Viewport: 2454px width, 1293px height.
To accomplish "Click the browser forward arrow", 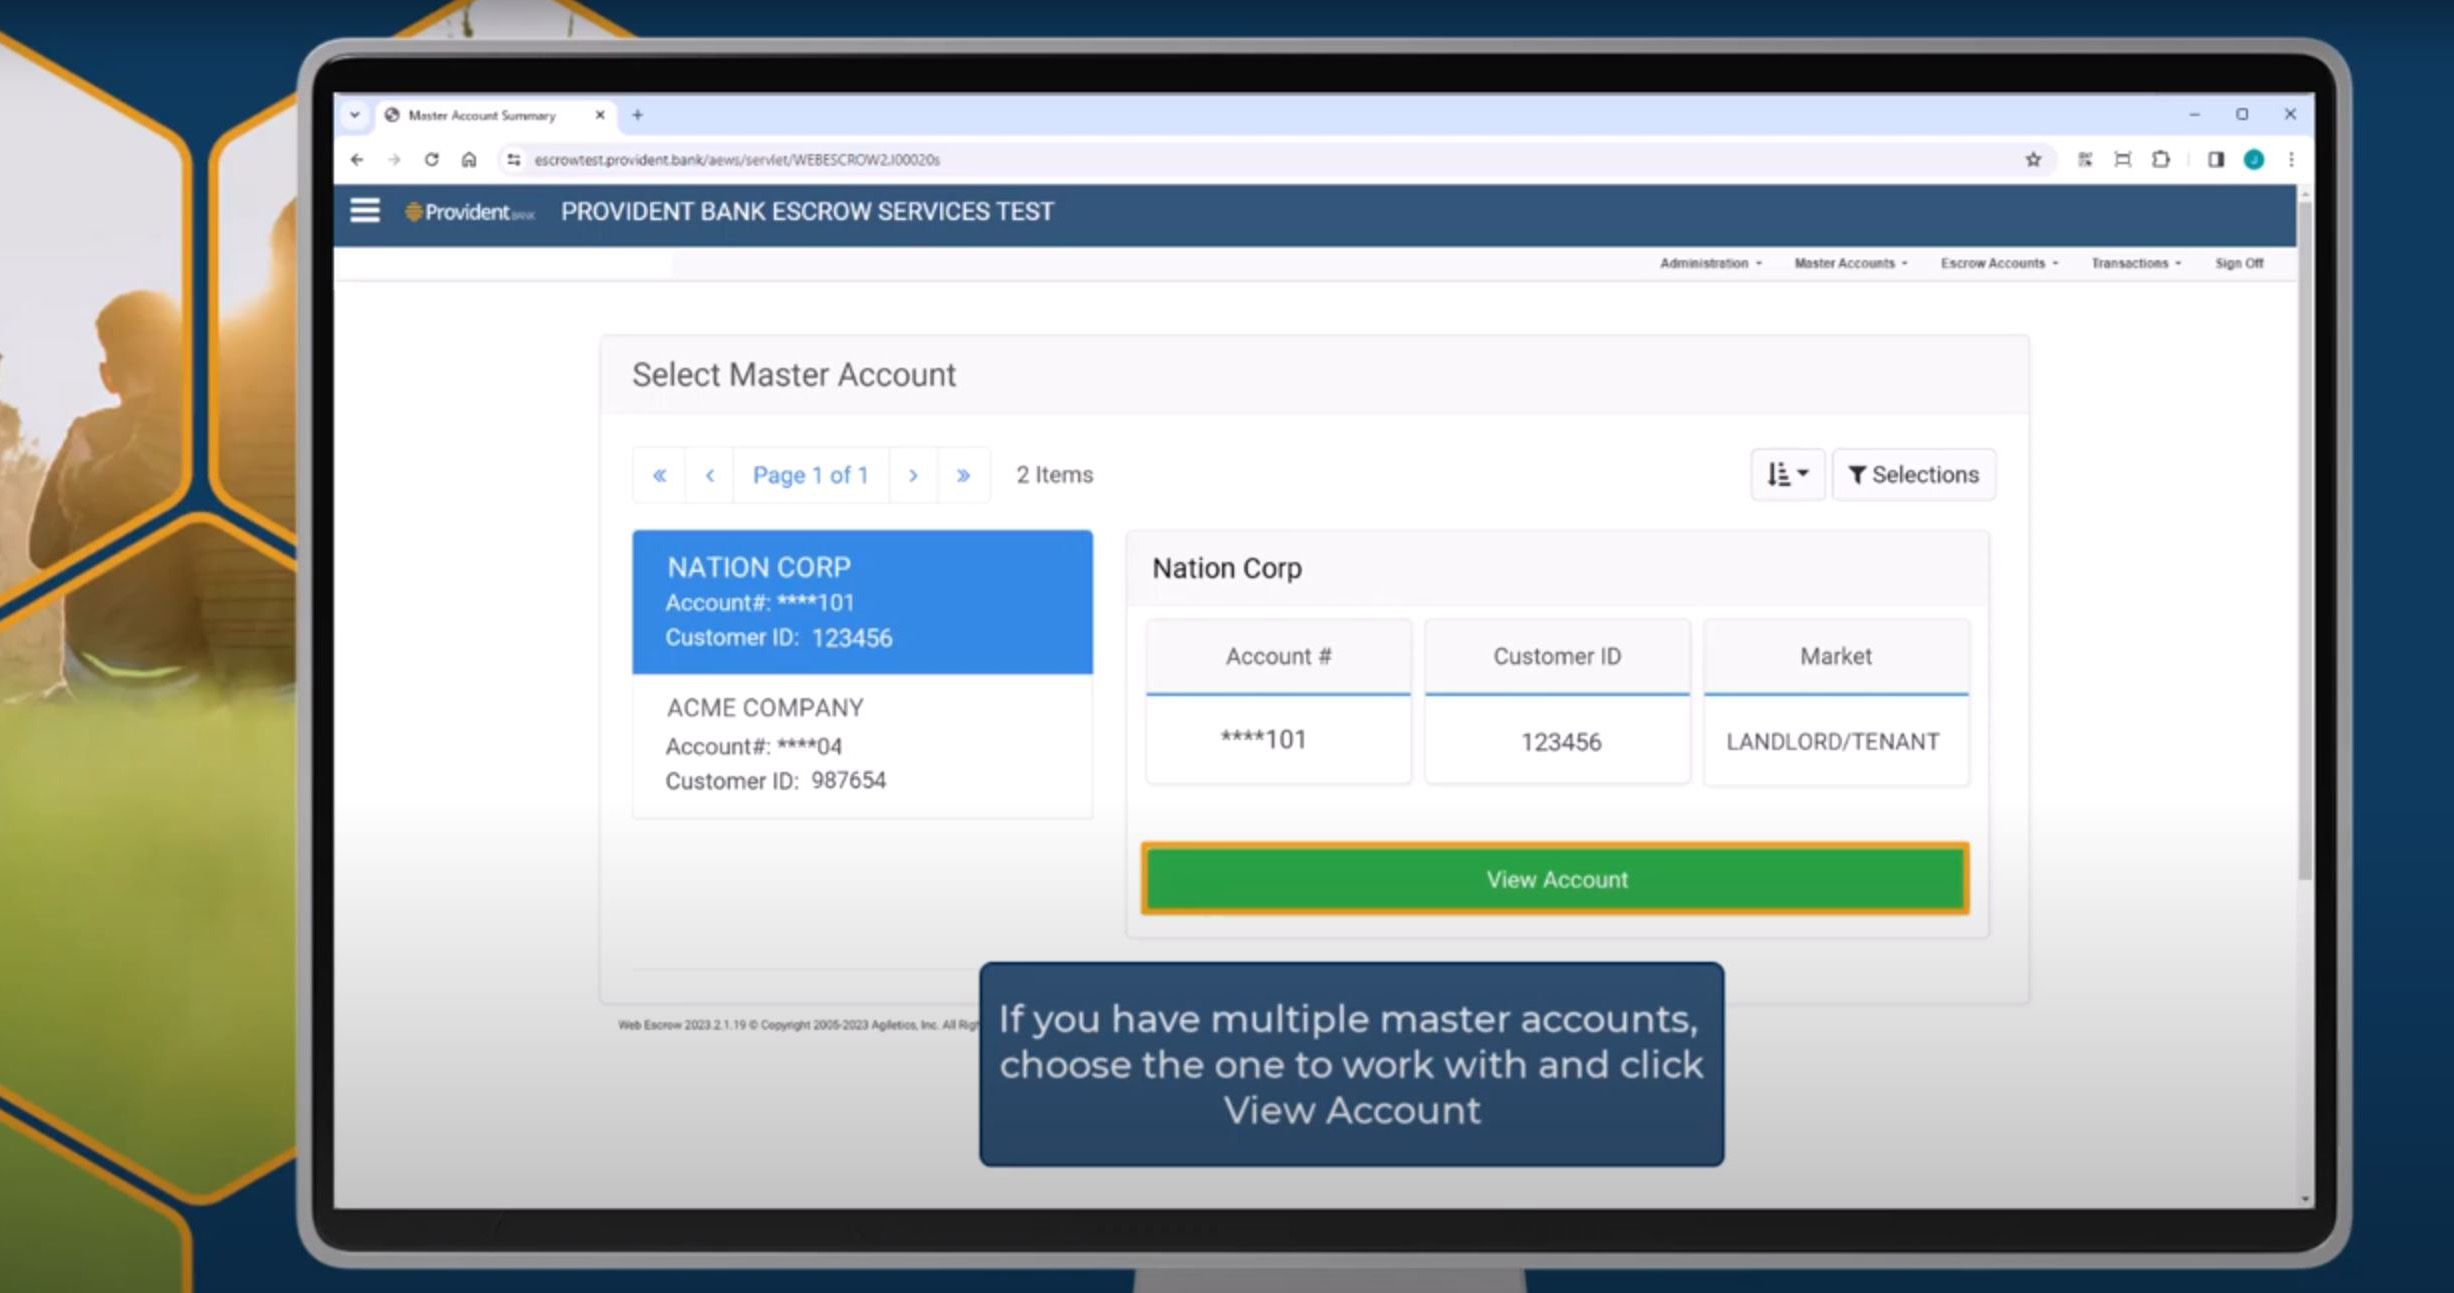I will tap(394, 160).
